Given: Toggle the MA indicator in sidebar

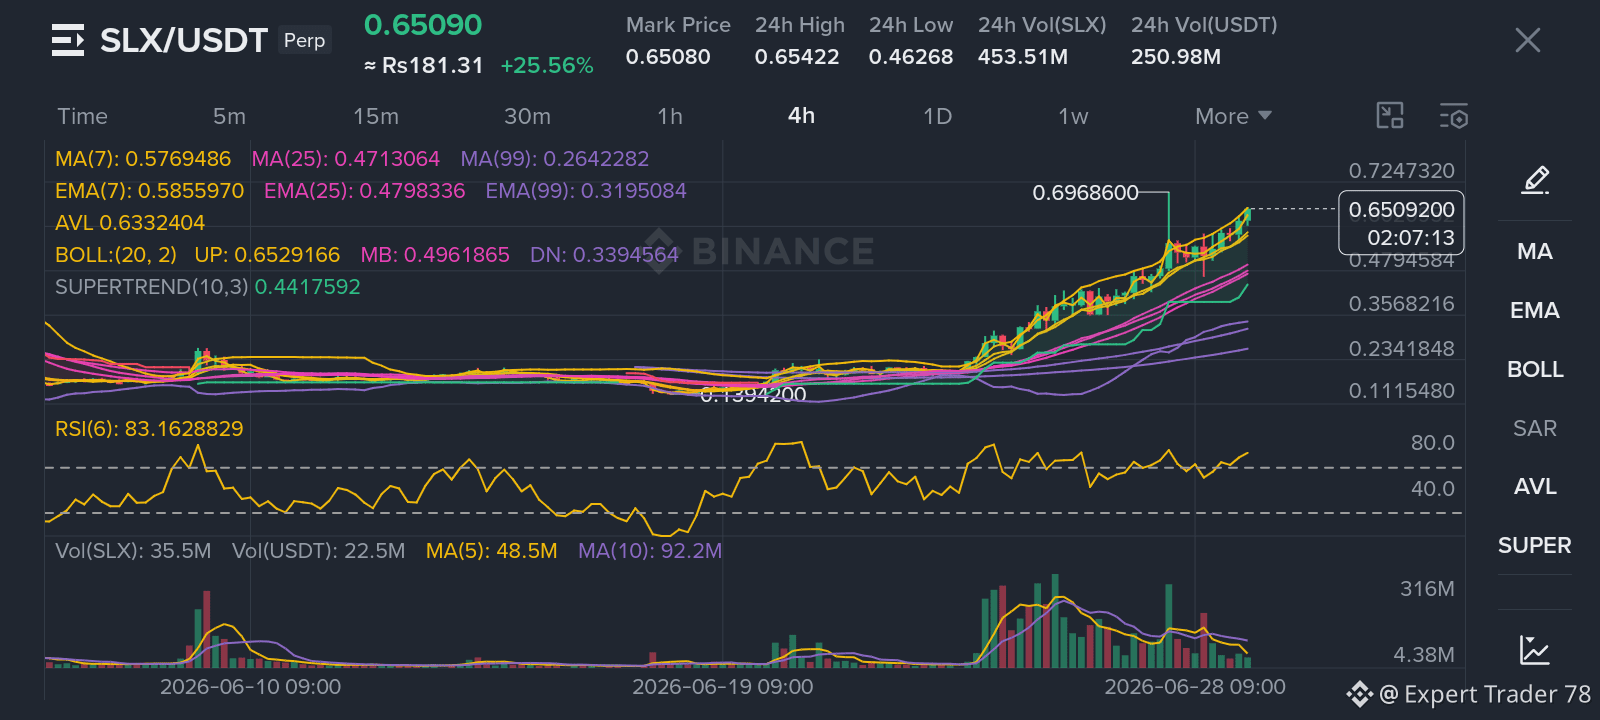Looking at the screenshot, I should [1535, 251].
